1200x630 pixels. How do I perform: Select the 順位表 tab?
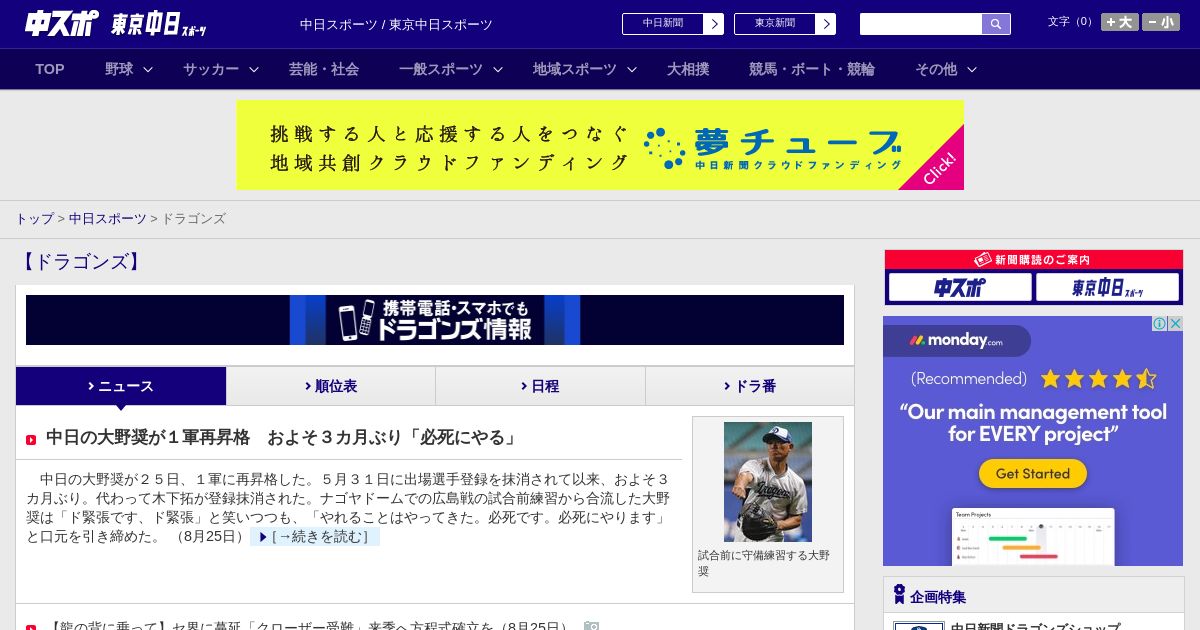pos(331,386)
